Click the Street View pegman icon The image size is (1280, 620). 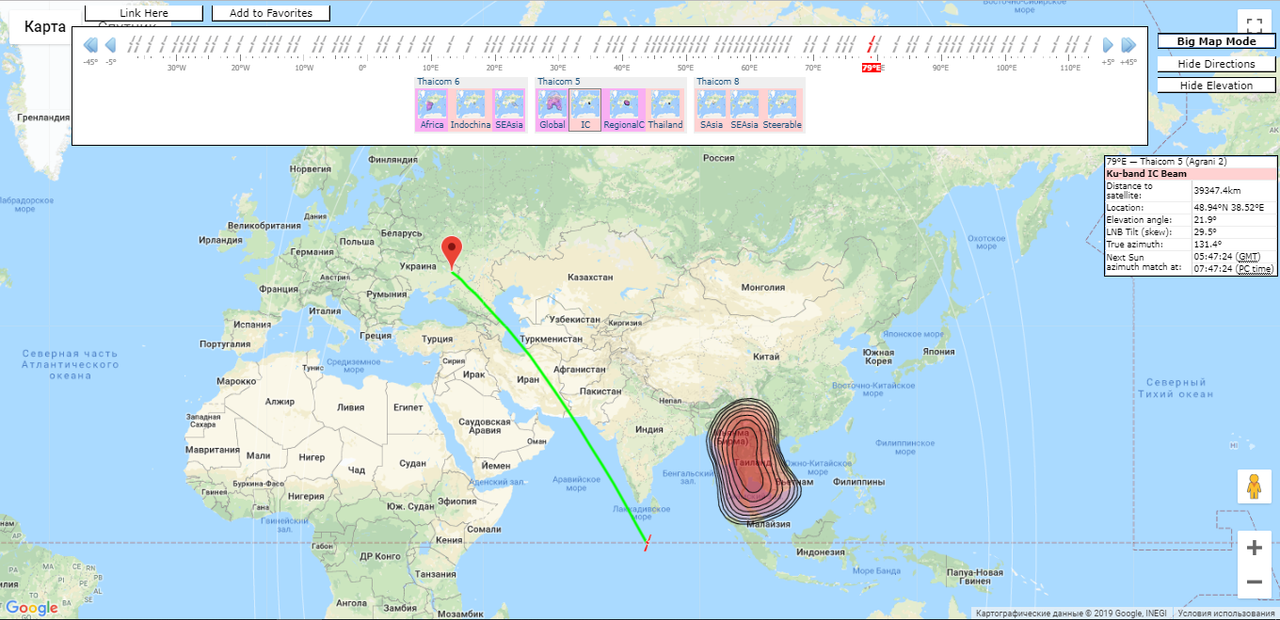1253,486
